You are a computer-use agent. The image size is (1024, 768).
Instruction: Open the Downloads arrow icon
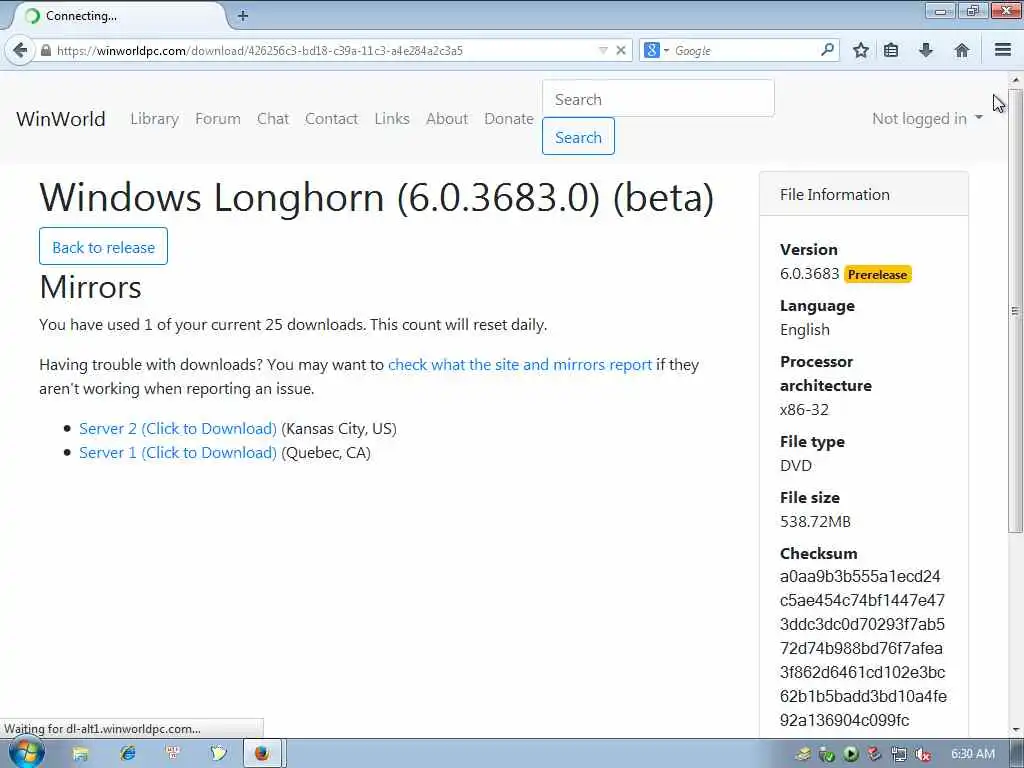pyautogui.click(x=926, y=50)
